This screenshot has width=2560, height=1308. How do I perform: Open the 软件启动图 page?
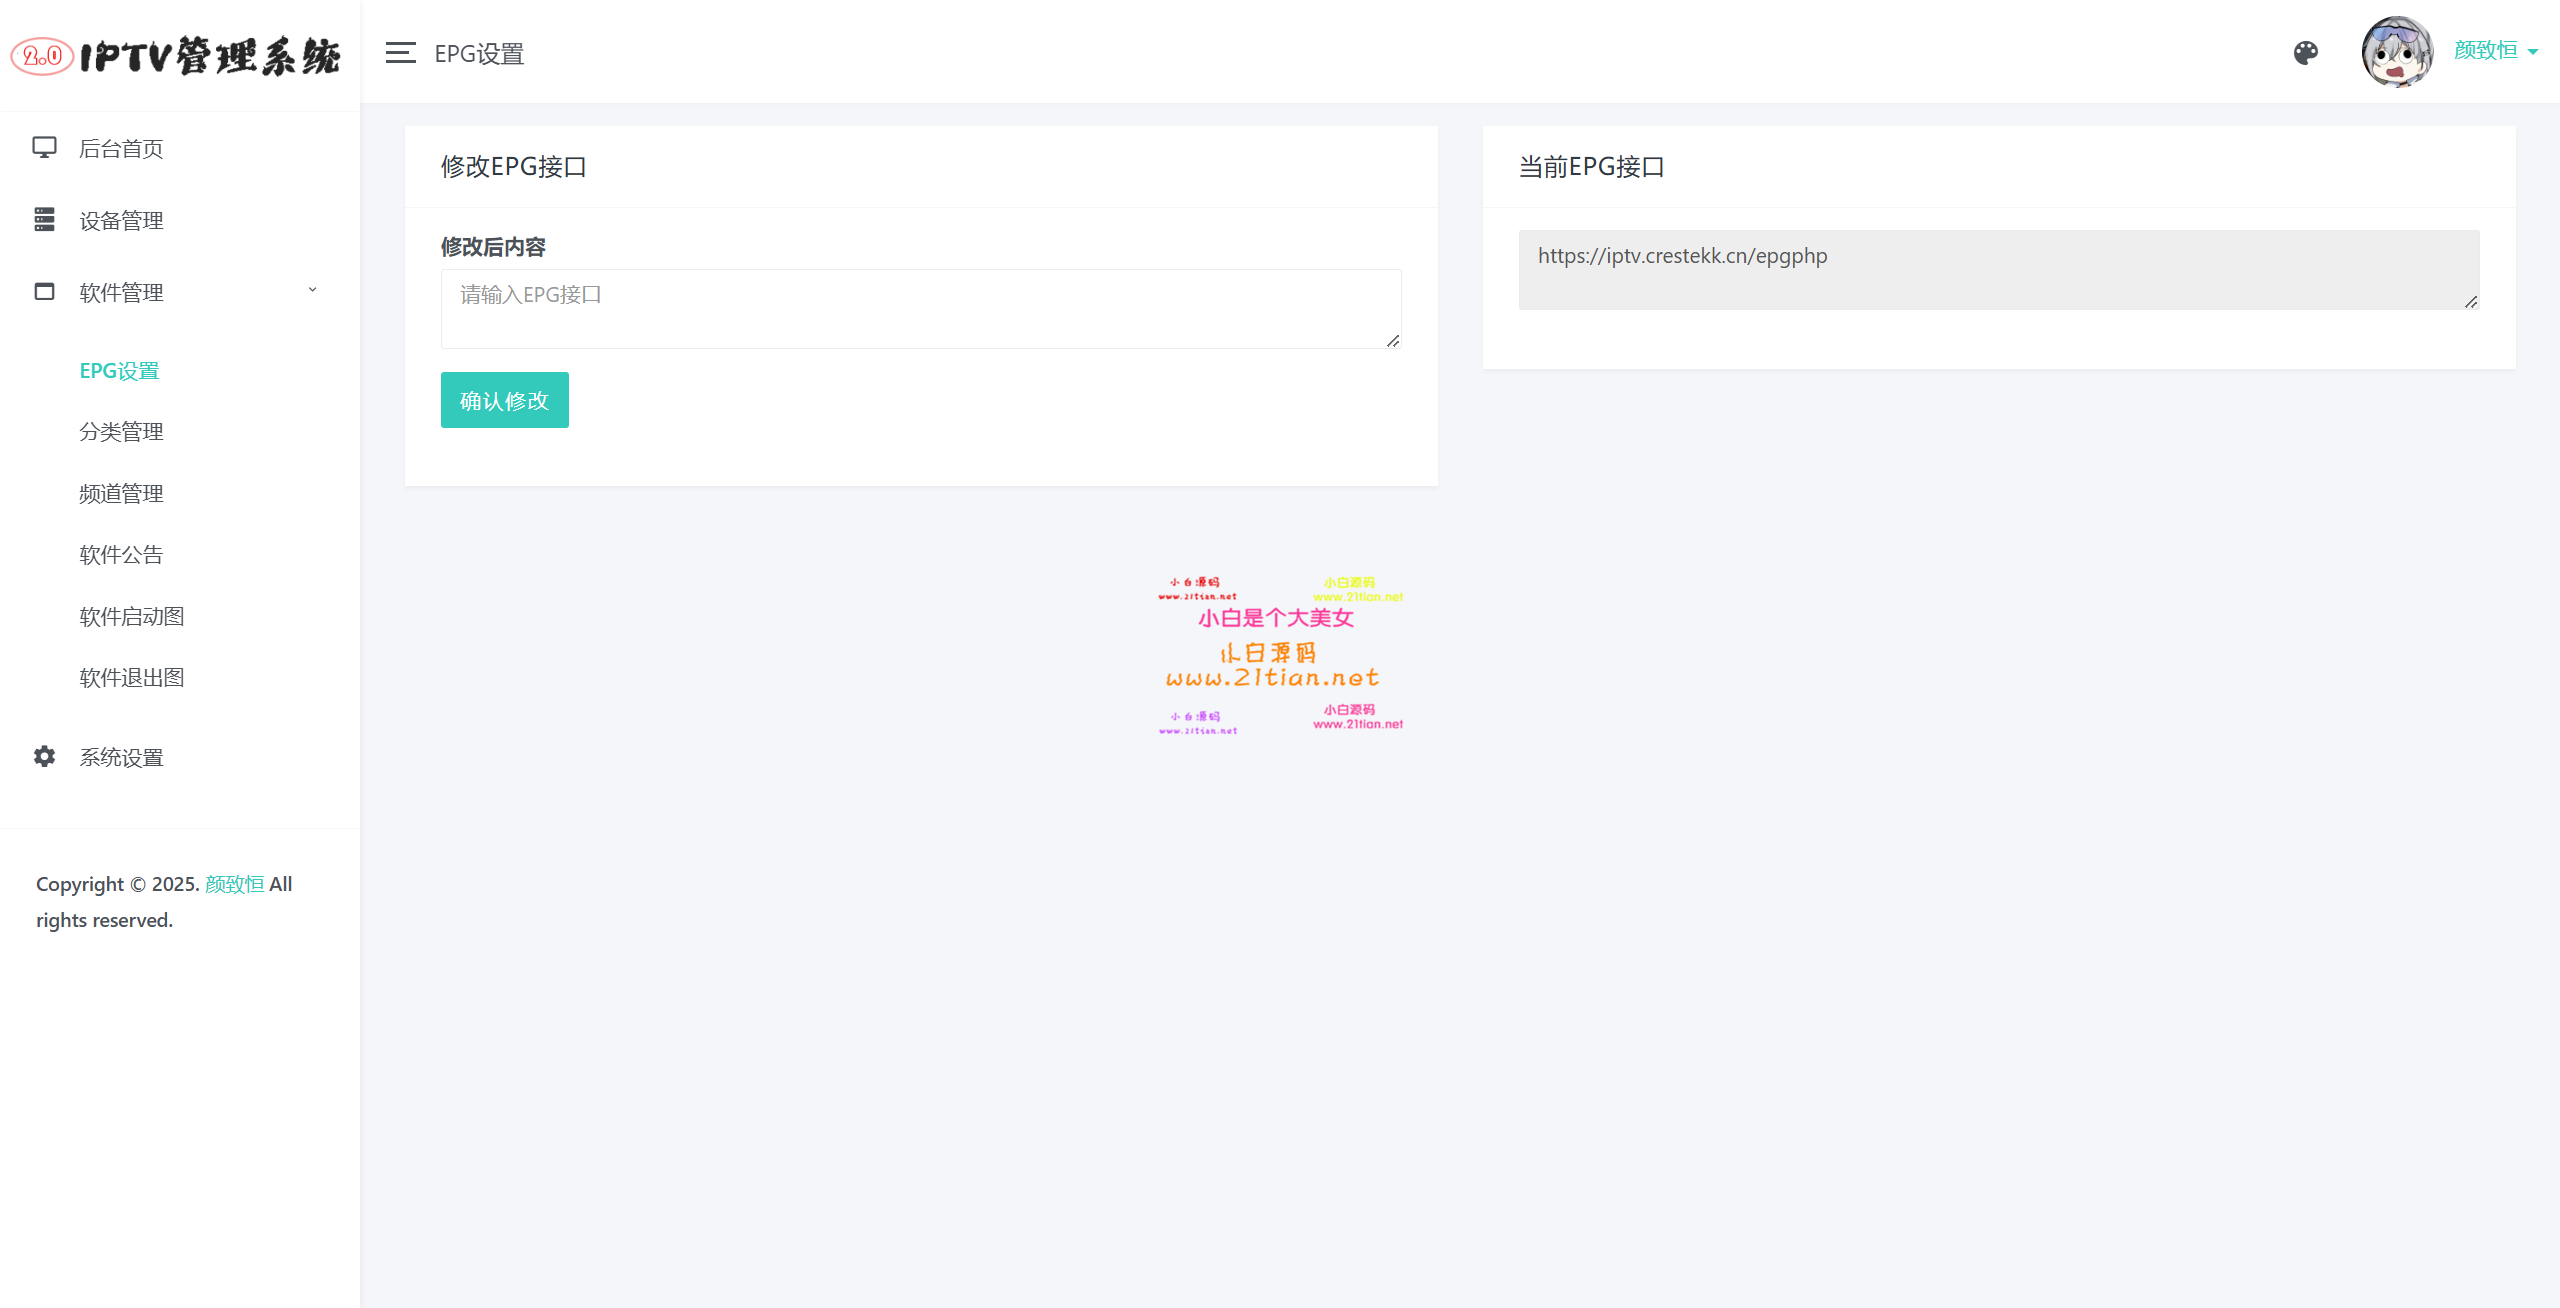point(131,617)
